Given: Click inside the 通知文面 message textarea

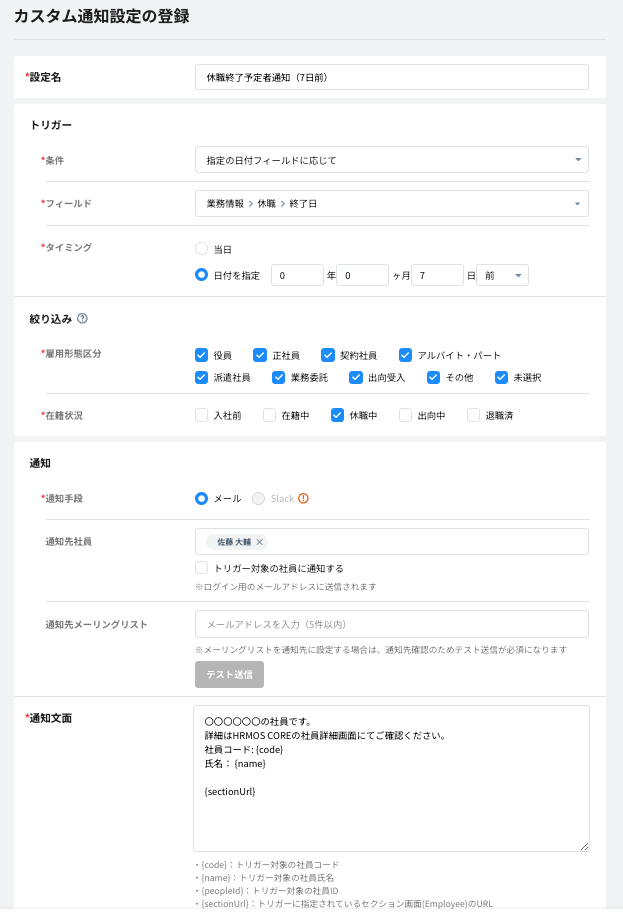Looking at the screenshot, I should point(391,779).
